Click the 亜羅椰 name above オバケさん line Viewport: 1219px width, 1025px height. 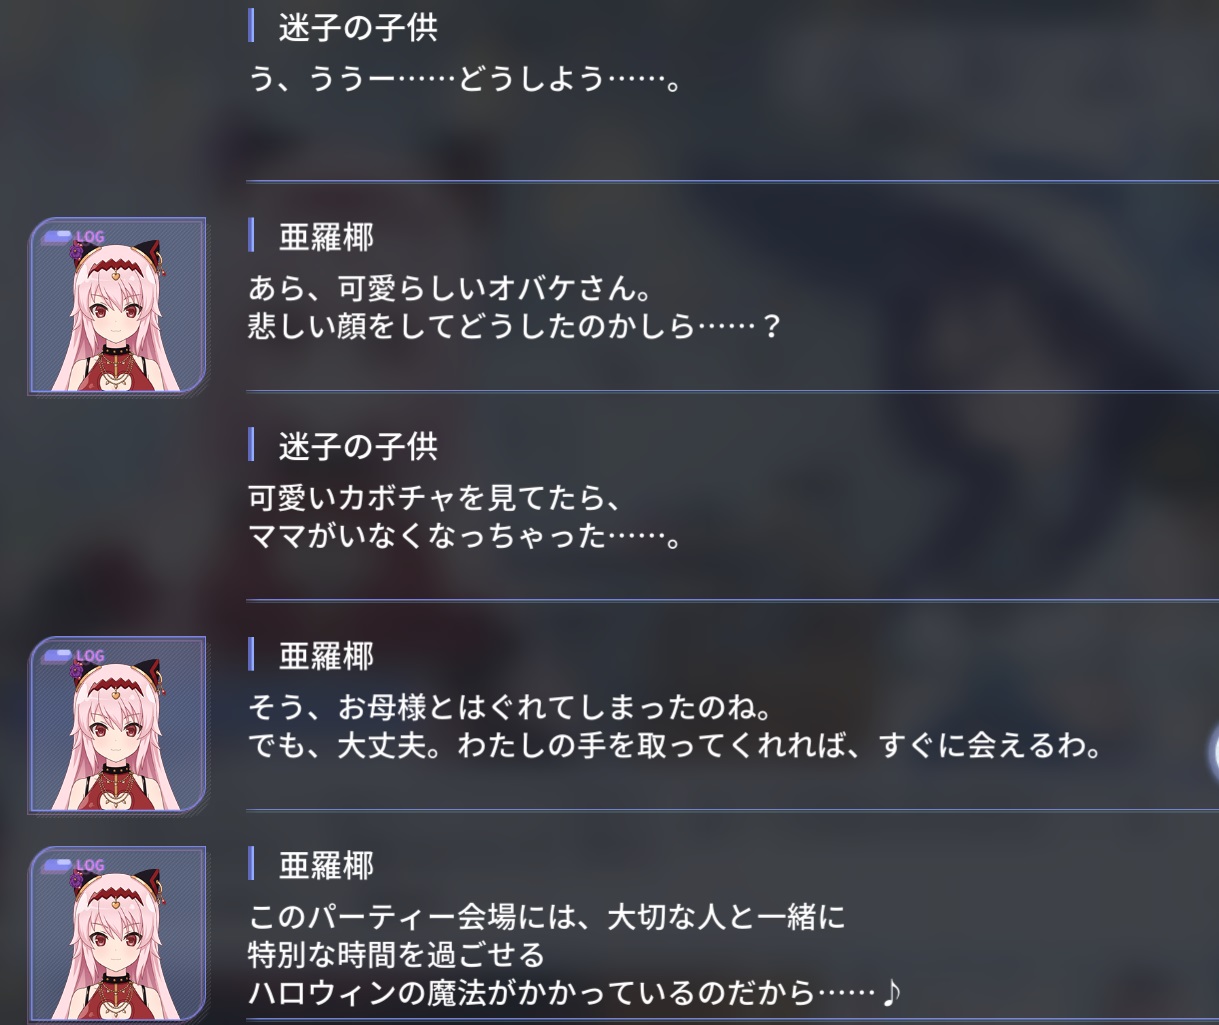(x=326, y=237)
